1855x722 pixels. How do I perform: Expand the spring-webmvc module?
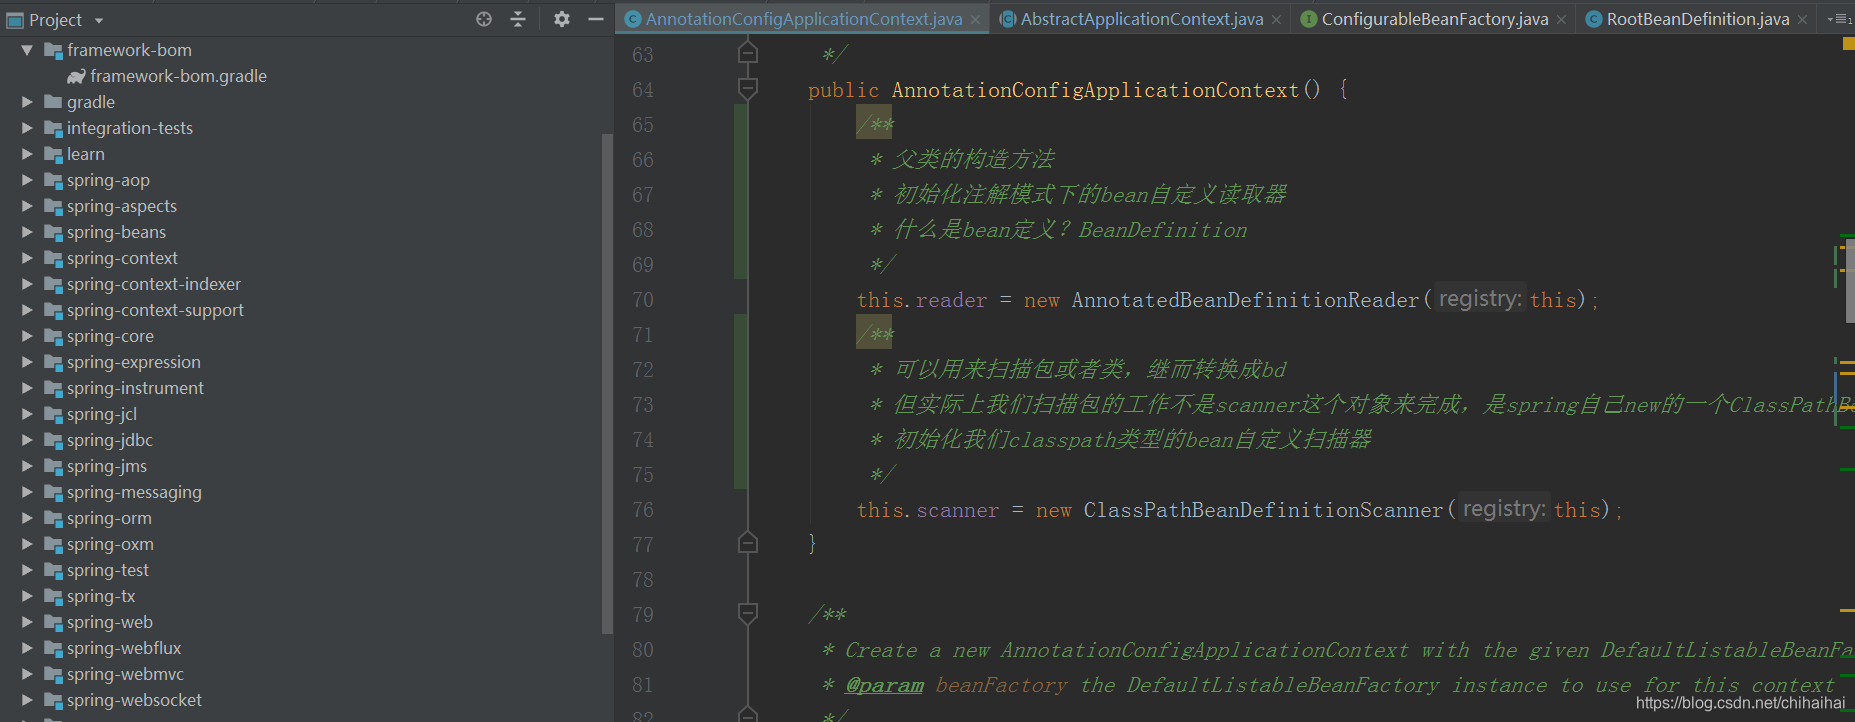(x=27, y=674)
